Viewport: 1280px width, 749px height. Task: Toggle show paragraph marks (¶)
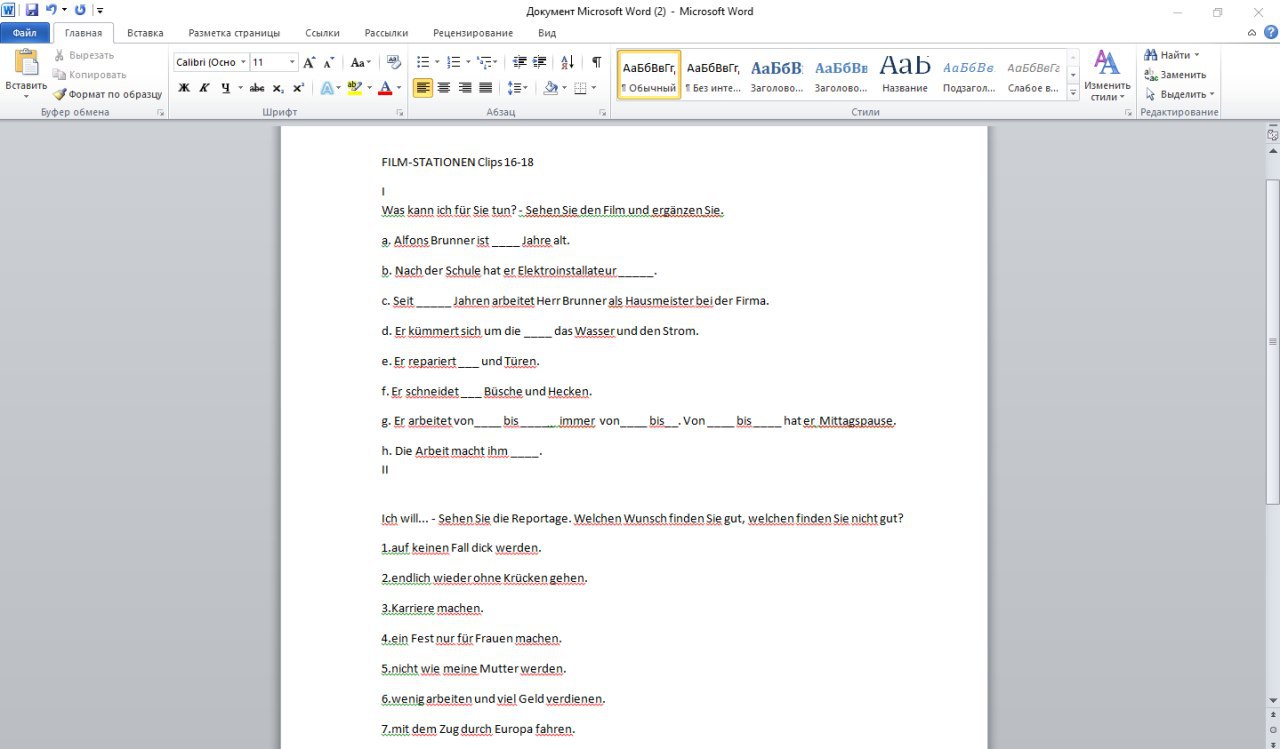tap(597, 62)
